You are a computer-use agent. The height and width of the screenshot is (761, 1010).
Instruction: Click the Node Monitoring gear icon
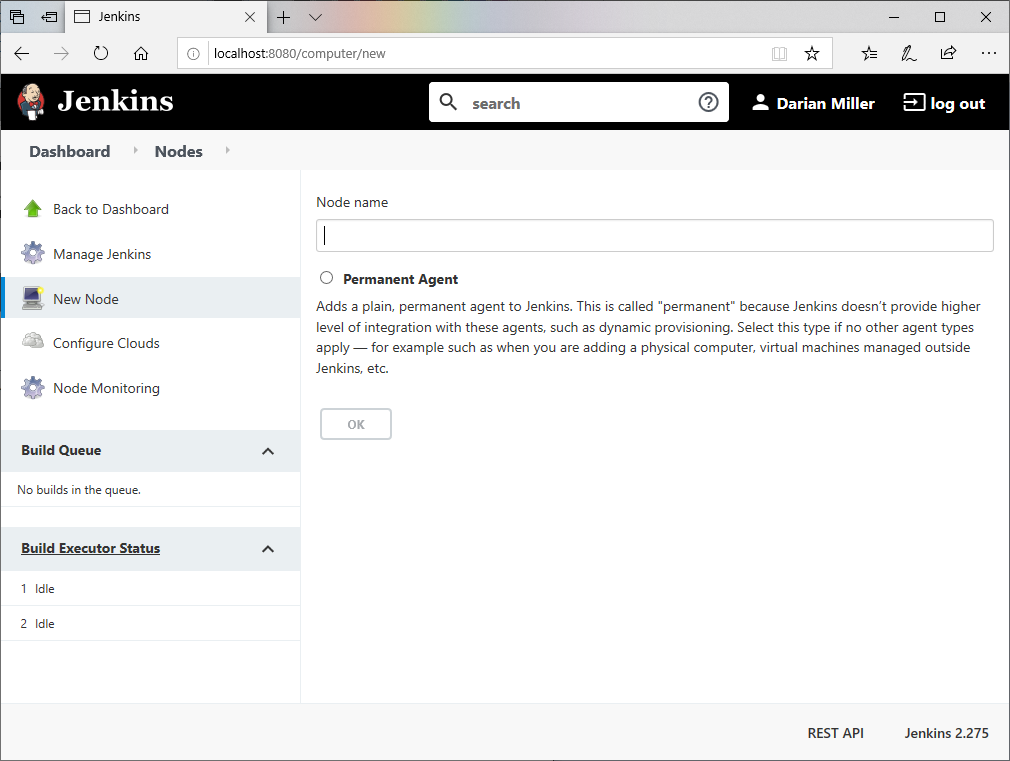click(33, 388)
